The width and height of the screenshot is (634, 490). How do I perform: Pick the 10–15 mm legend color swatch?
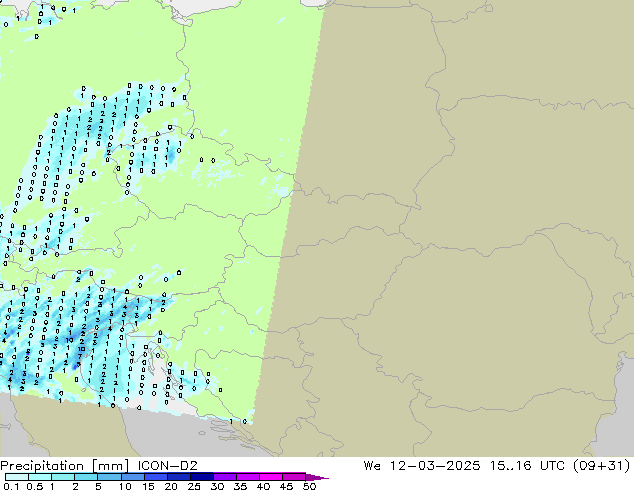click(132, 477)
